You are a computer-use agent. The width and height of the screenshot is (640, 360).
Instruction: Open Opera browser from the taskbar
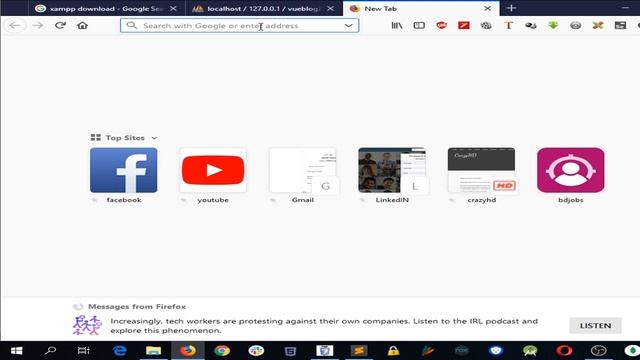pyautogui.click(x=564, y=351)
